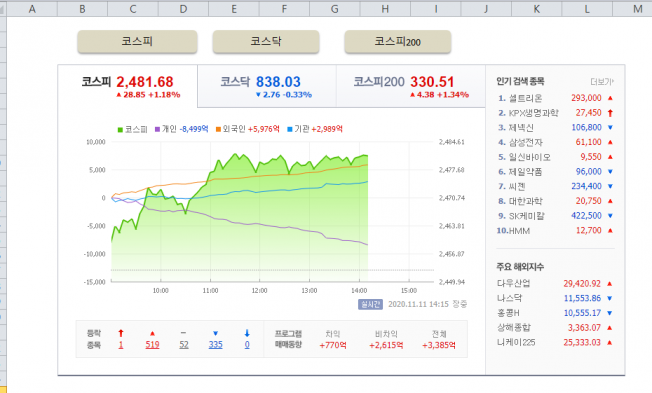The width and height of the screenshot is (652, 393).
Task: Click the 인기 검색 종목 heading
Action: pyautogui.click(x=520, y=82)
